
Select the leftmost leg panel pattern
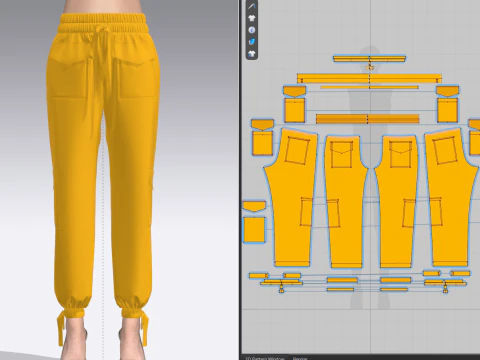(292, 197)
